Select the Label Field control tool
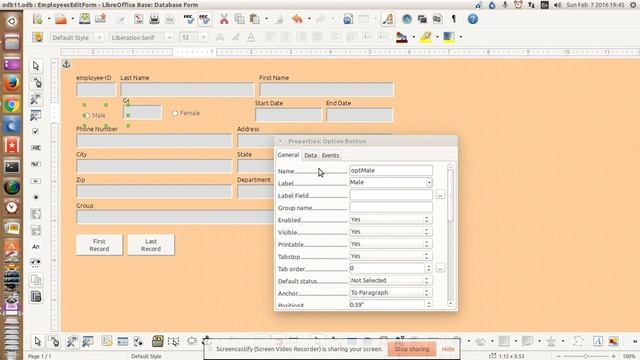Screen dimensions: 640x360 pyautogui.click(x=36, y=247)
